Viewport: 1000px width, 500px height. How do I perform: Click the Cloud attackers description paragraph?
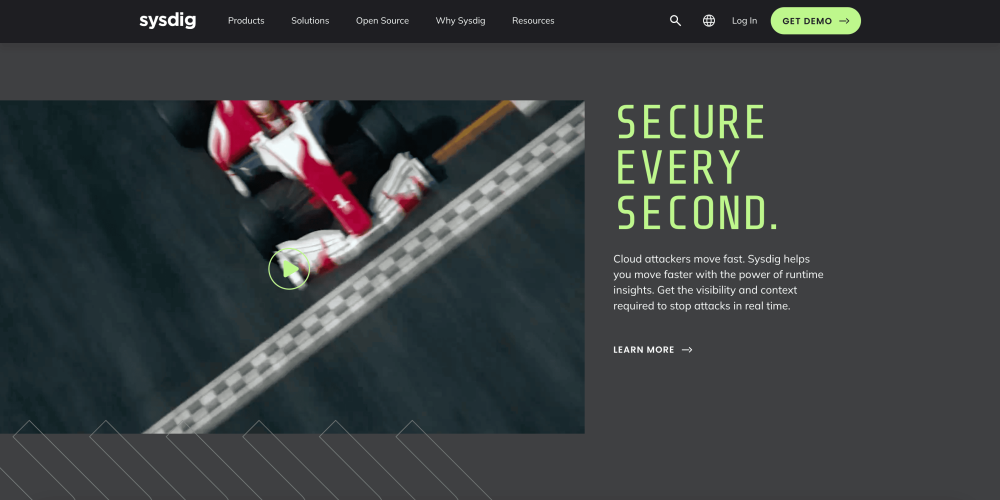click(719, 282)
